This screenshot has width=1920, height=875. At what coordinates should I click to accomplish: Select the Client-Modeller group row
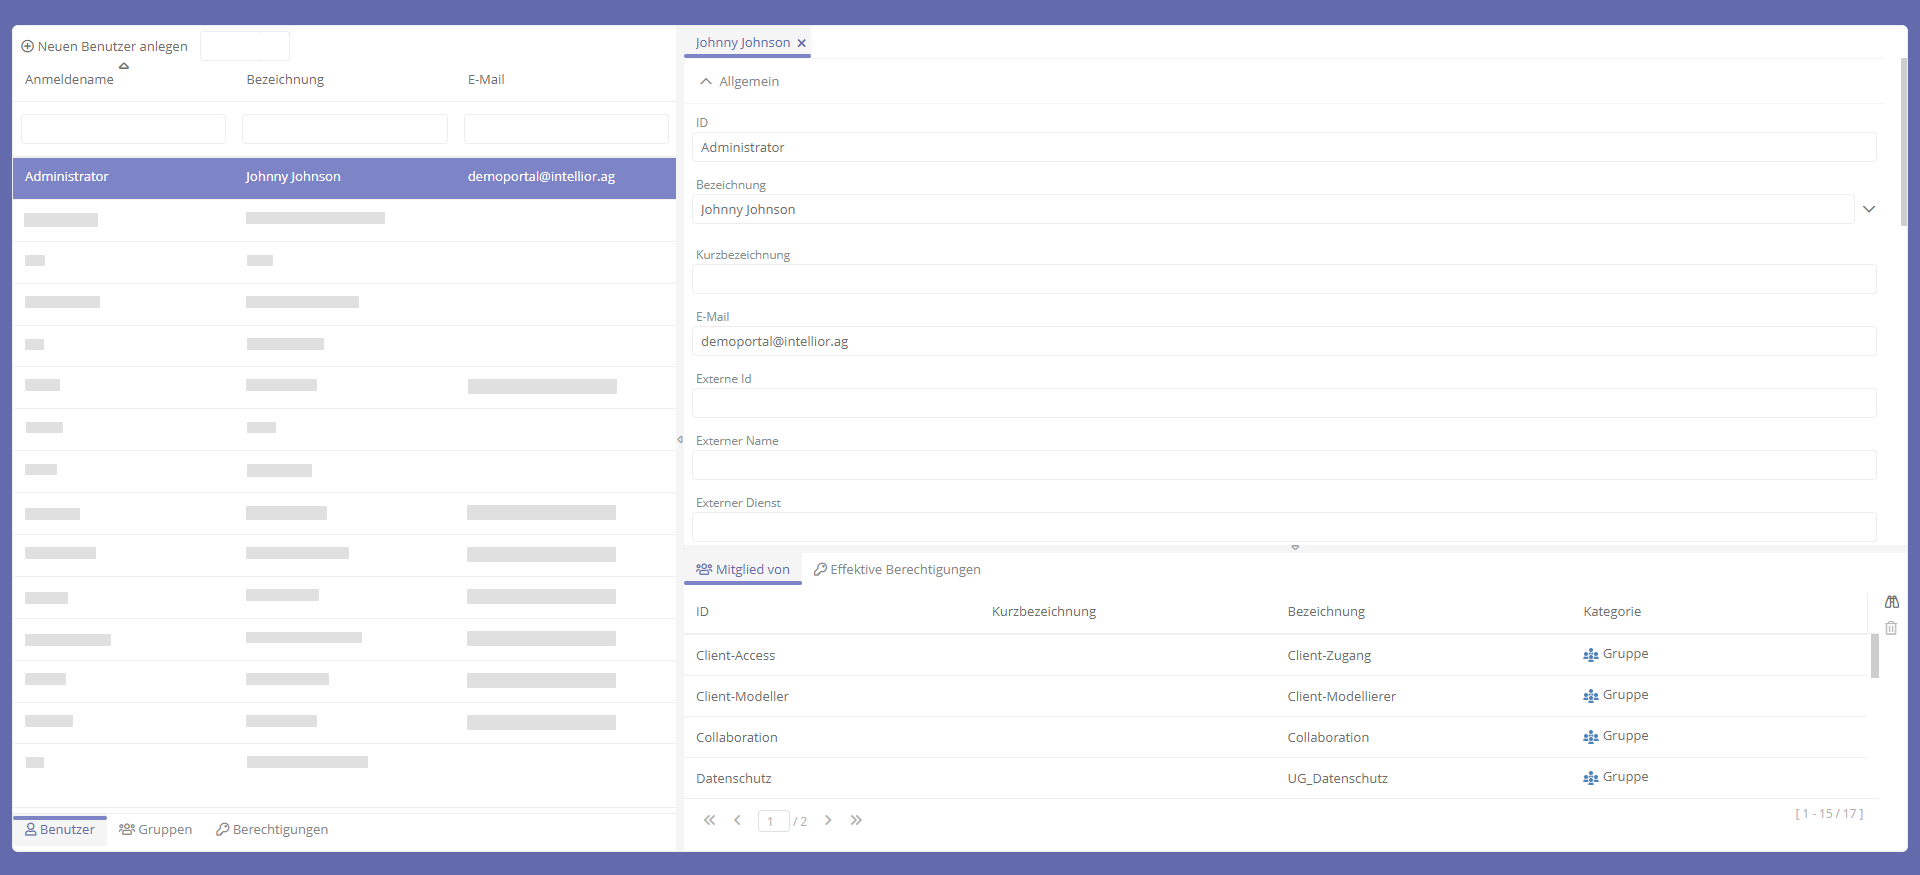pyautogui.click(x=1276, y=696)
